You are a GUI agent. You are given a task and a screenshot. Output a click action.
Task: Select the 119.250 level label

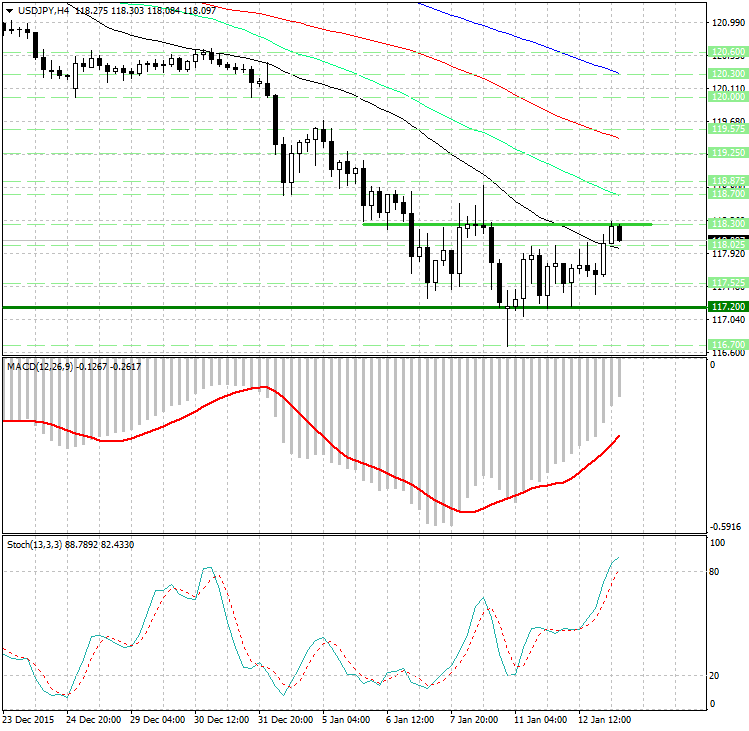pyautogui.click(x=728, y=152)
